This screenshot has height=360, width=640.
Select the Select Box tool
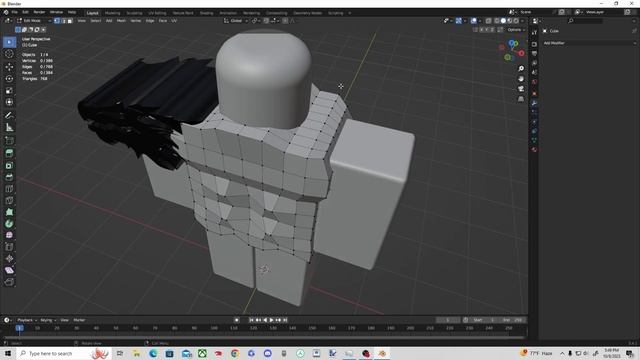coord(9,42)
